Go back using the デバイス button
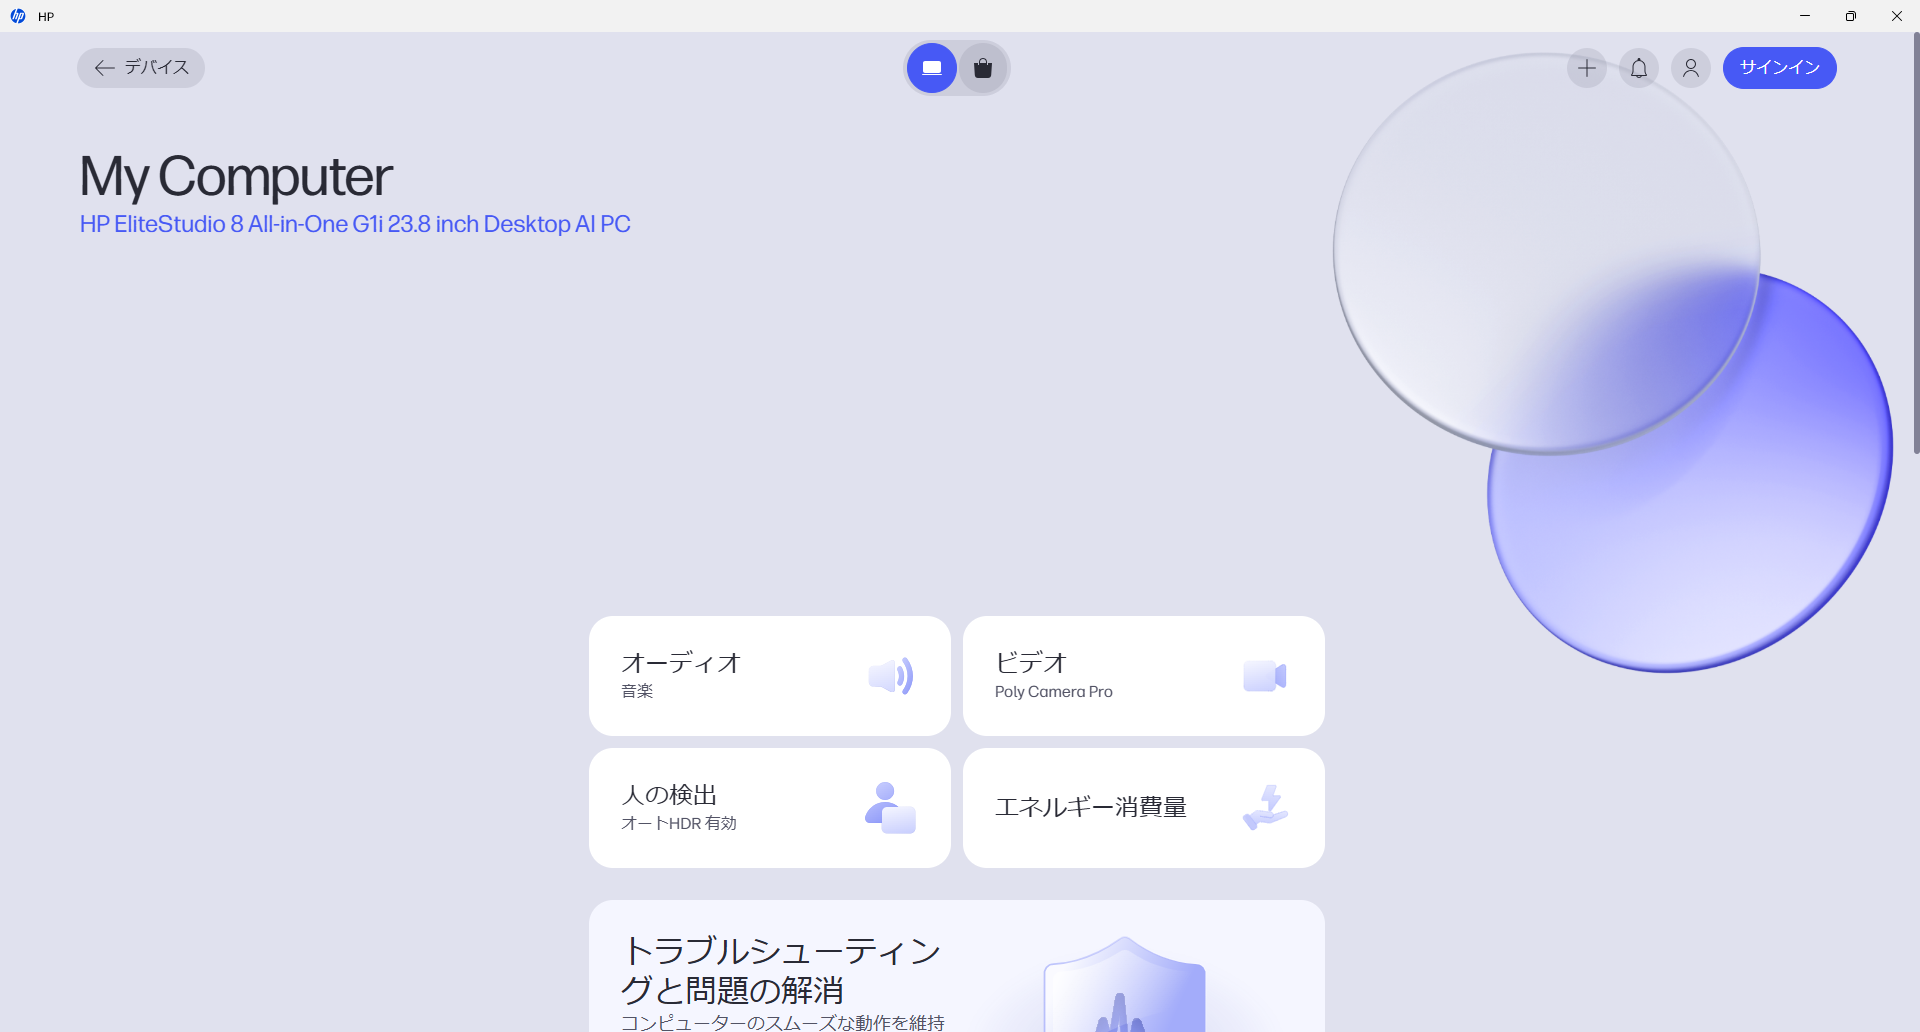 [x=141, y=68]
